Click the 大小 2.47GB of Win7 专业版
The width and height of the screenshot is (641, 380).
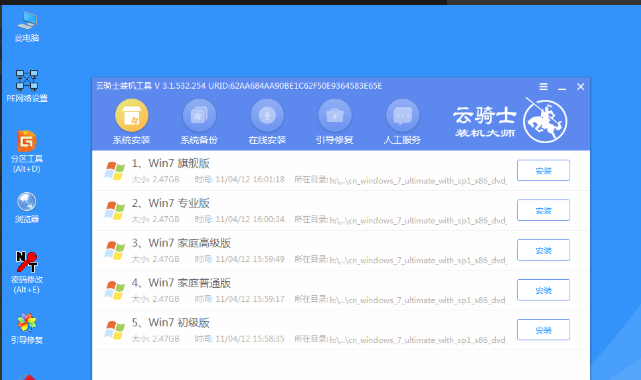155,219
